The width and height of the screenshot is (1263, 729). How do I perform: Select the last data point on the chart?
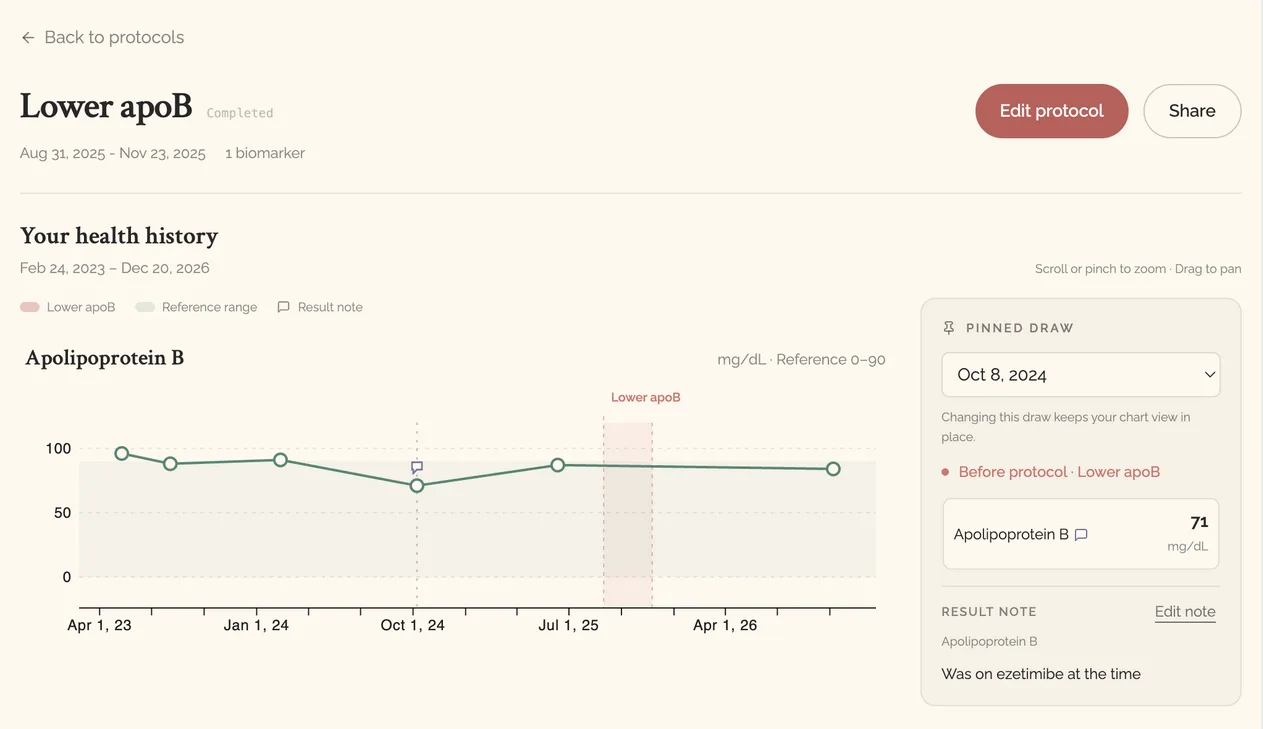click(x=833, y=469)
